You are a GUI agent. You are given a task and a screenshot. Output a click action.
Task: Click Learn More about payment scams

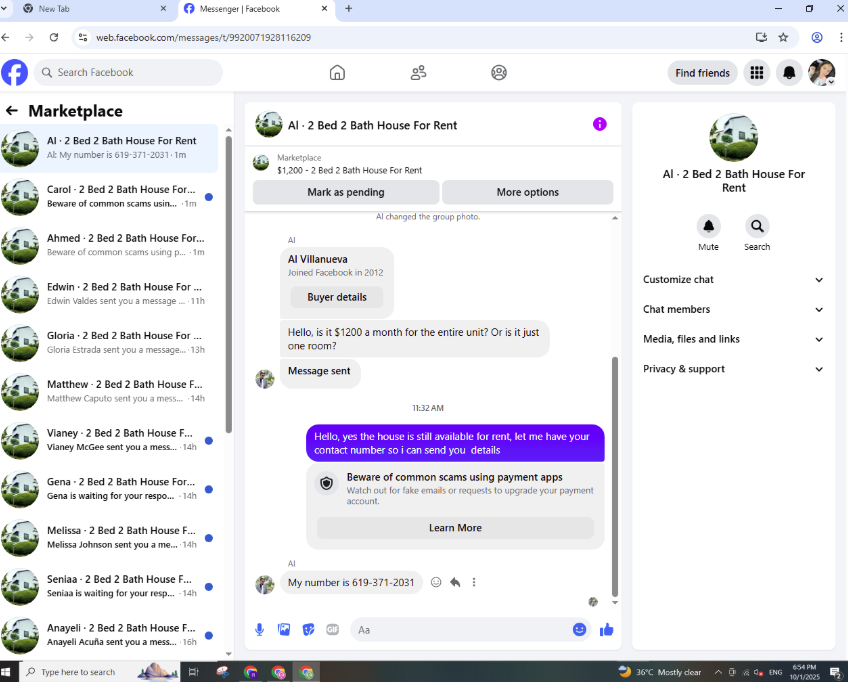(x=455, y=528)
